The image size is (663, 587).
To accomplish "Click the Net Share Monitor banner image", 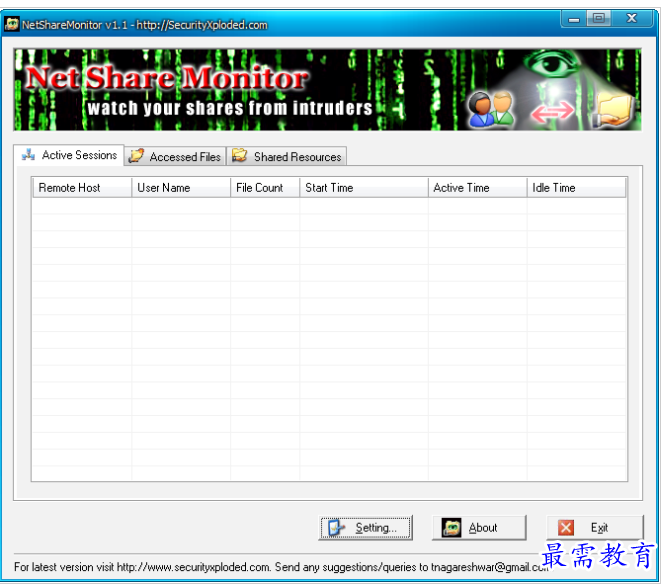I will click(328, 90).
